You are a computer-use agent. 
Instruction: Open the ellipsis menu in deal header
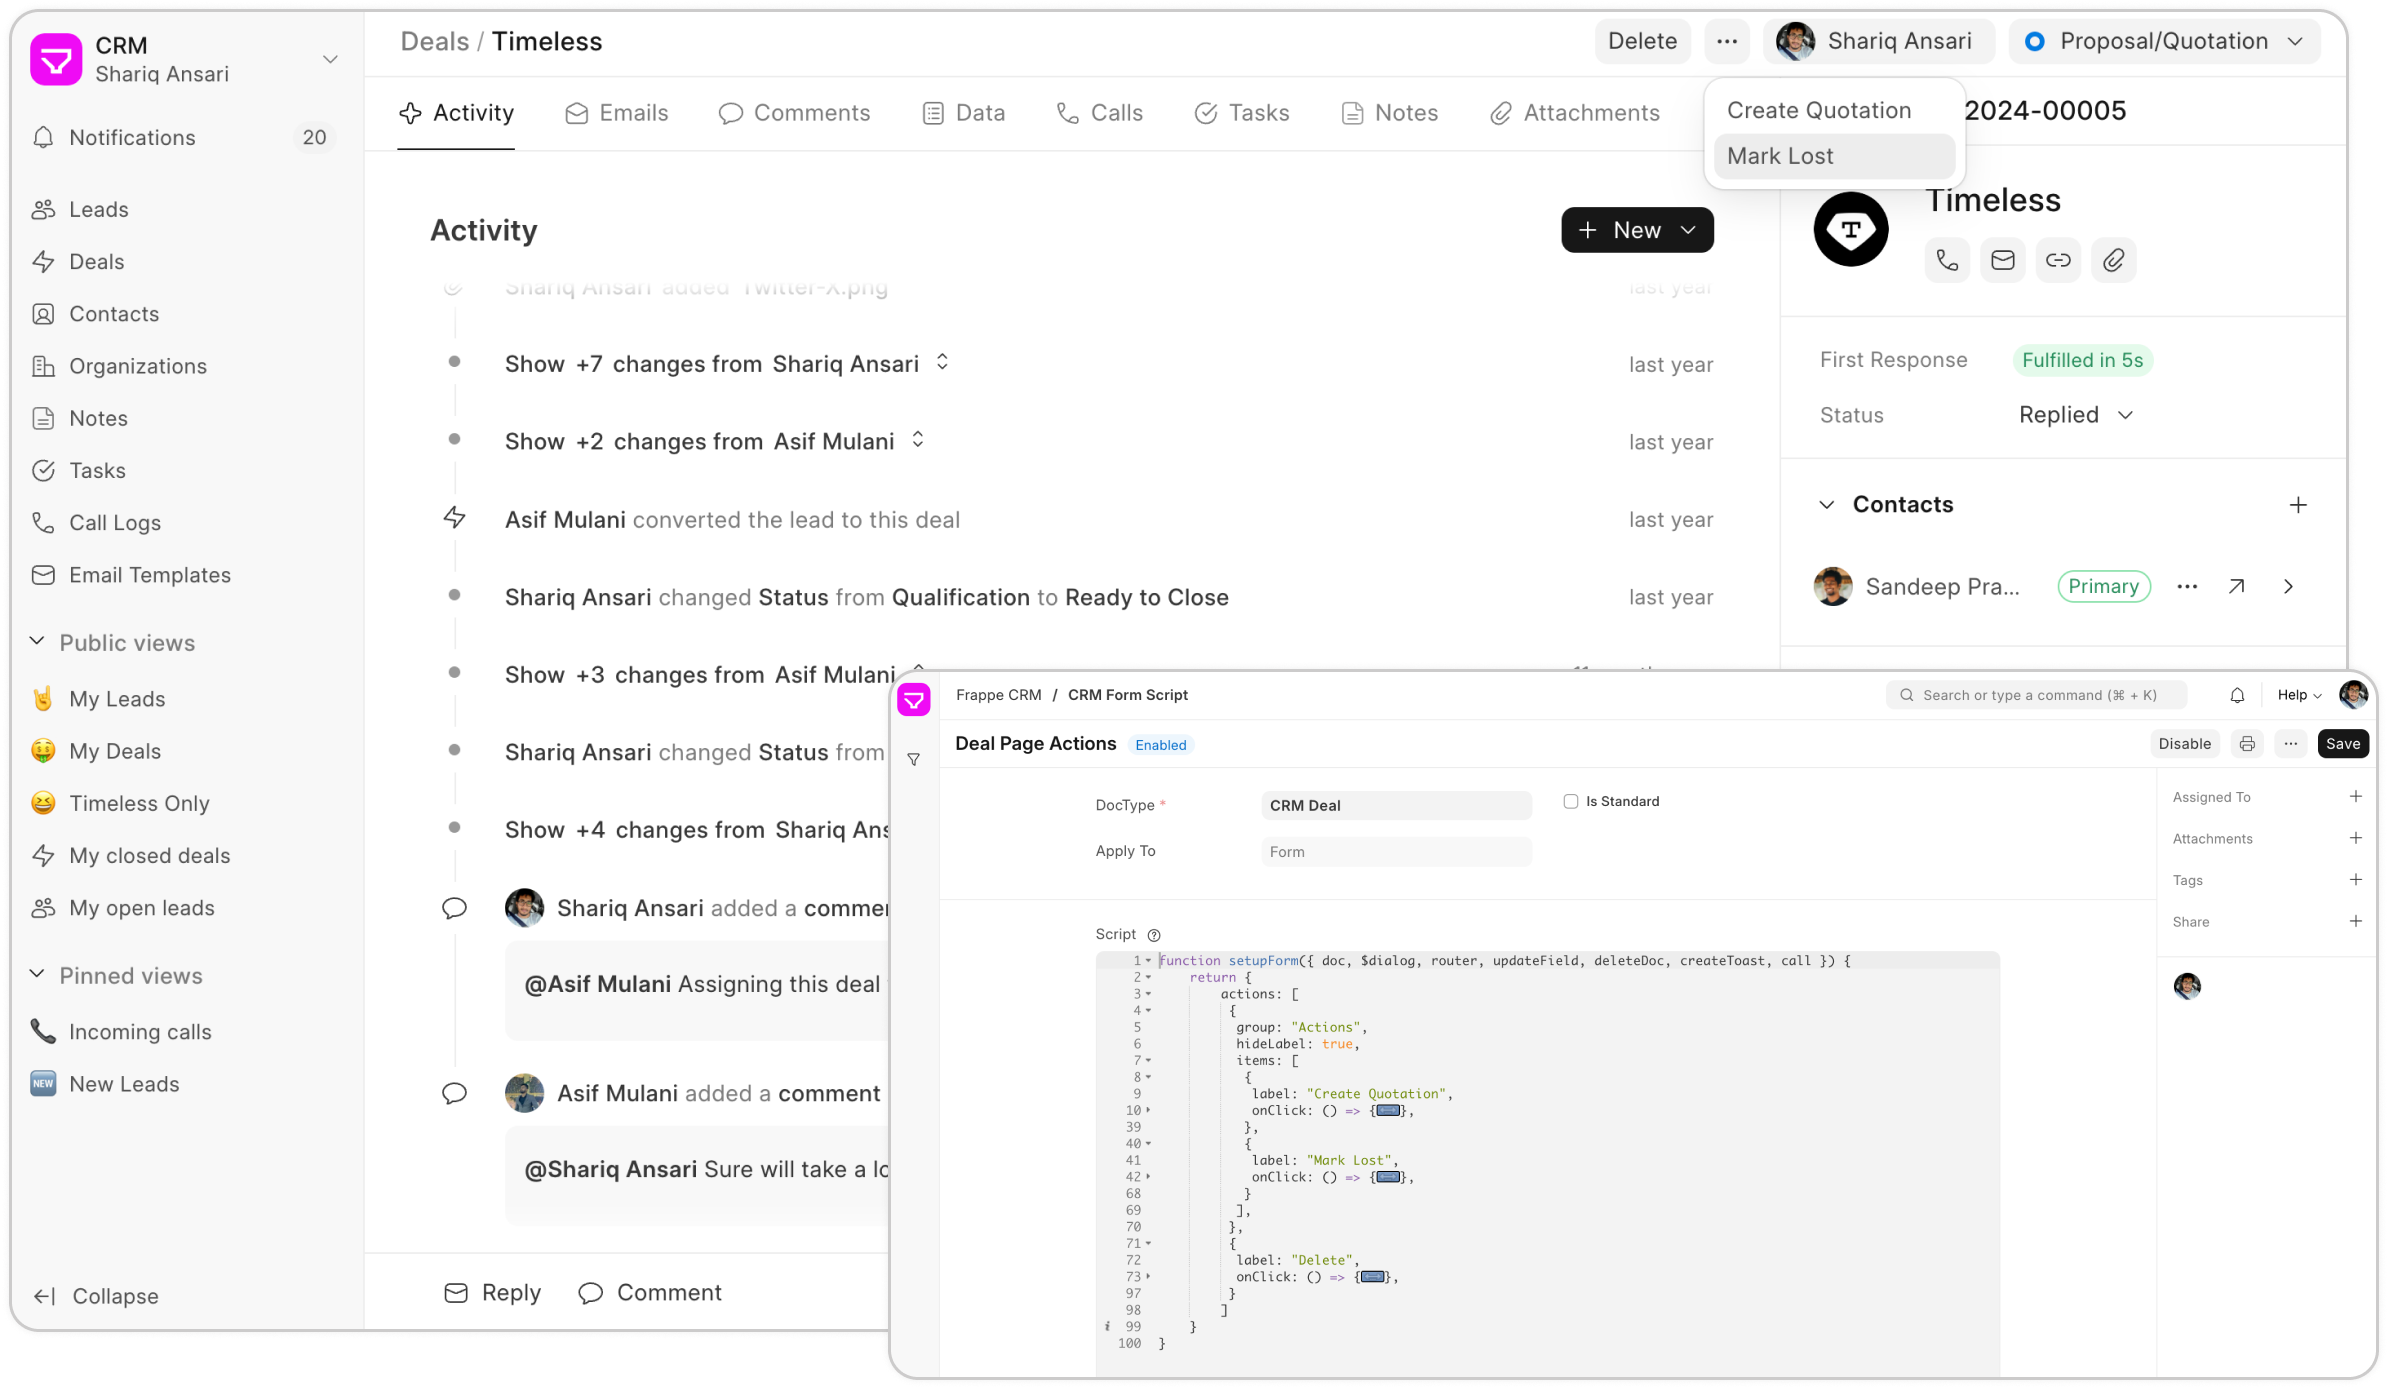(1727, 41)
